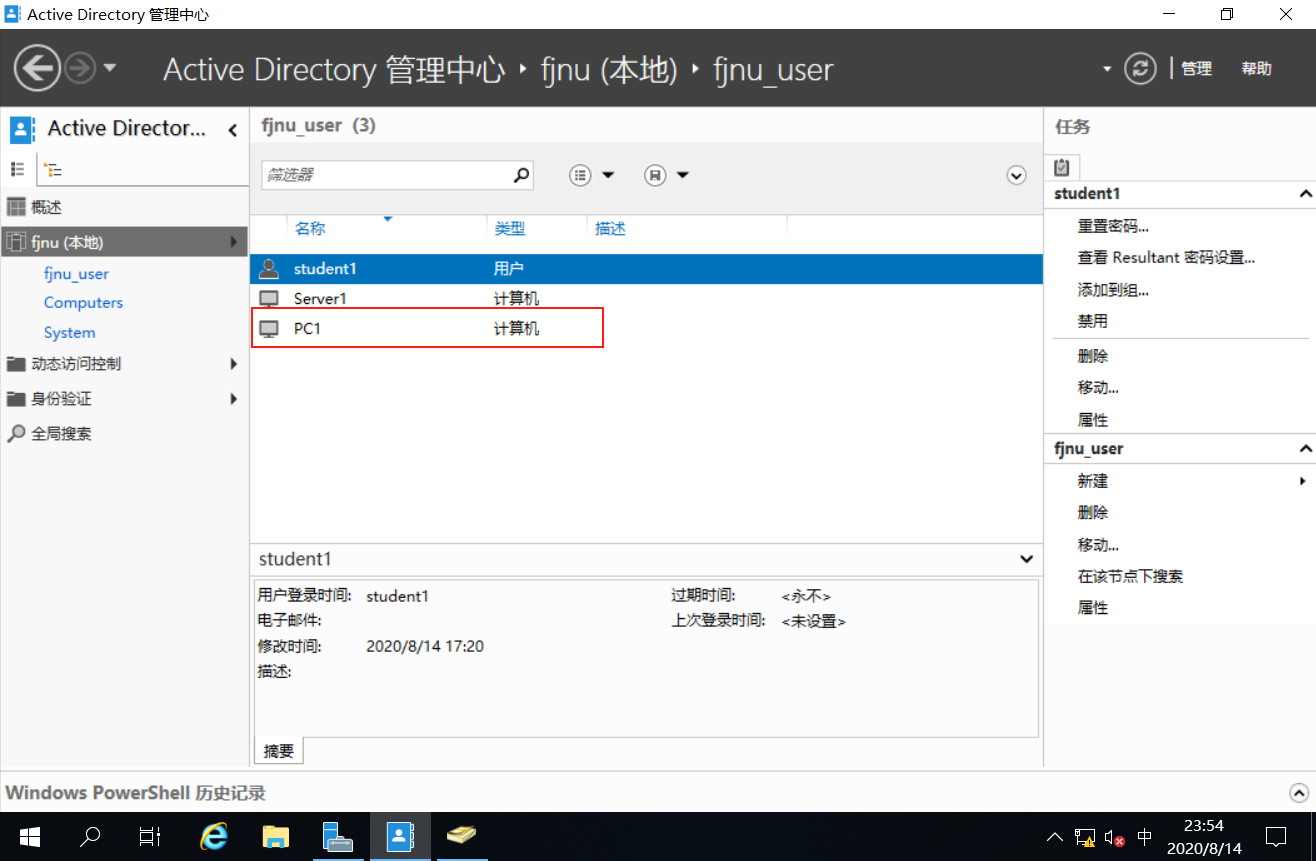
Task: Click the PC1 computer icon
Action: coord(268,328)
